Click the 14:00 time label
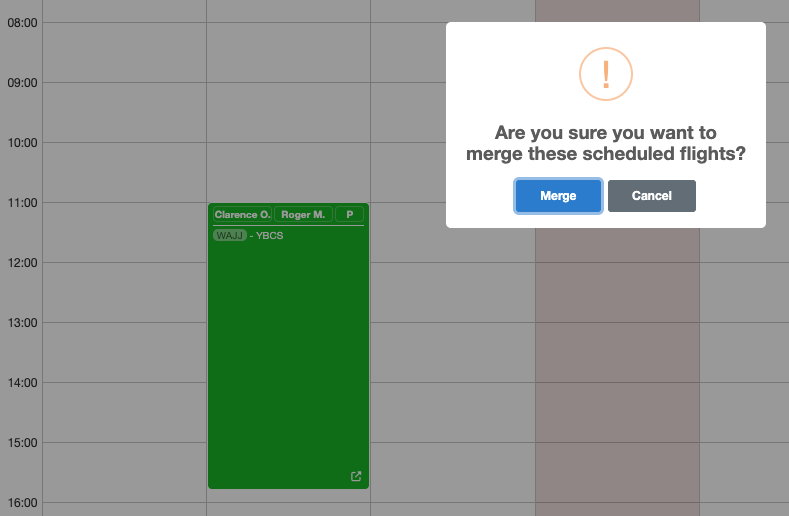 [21, 382]
